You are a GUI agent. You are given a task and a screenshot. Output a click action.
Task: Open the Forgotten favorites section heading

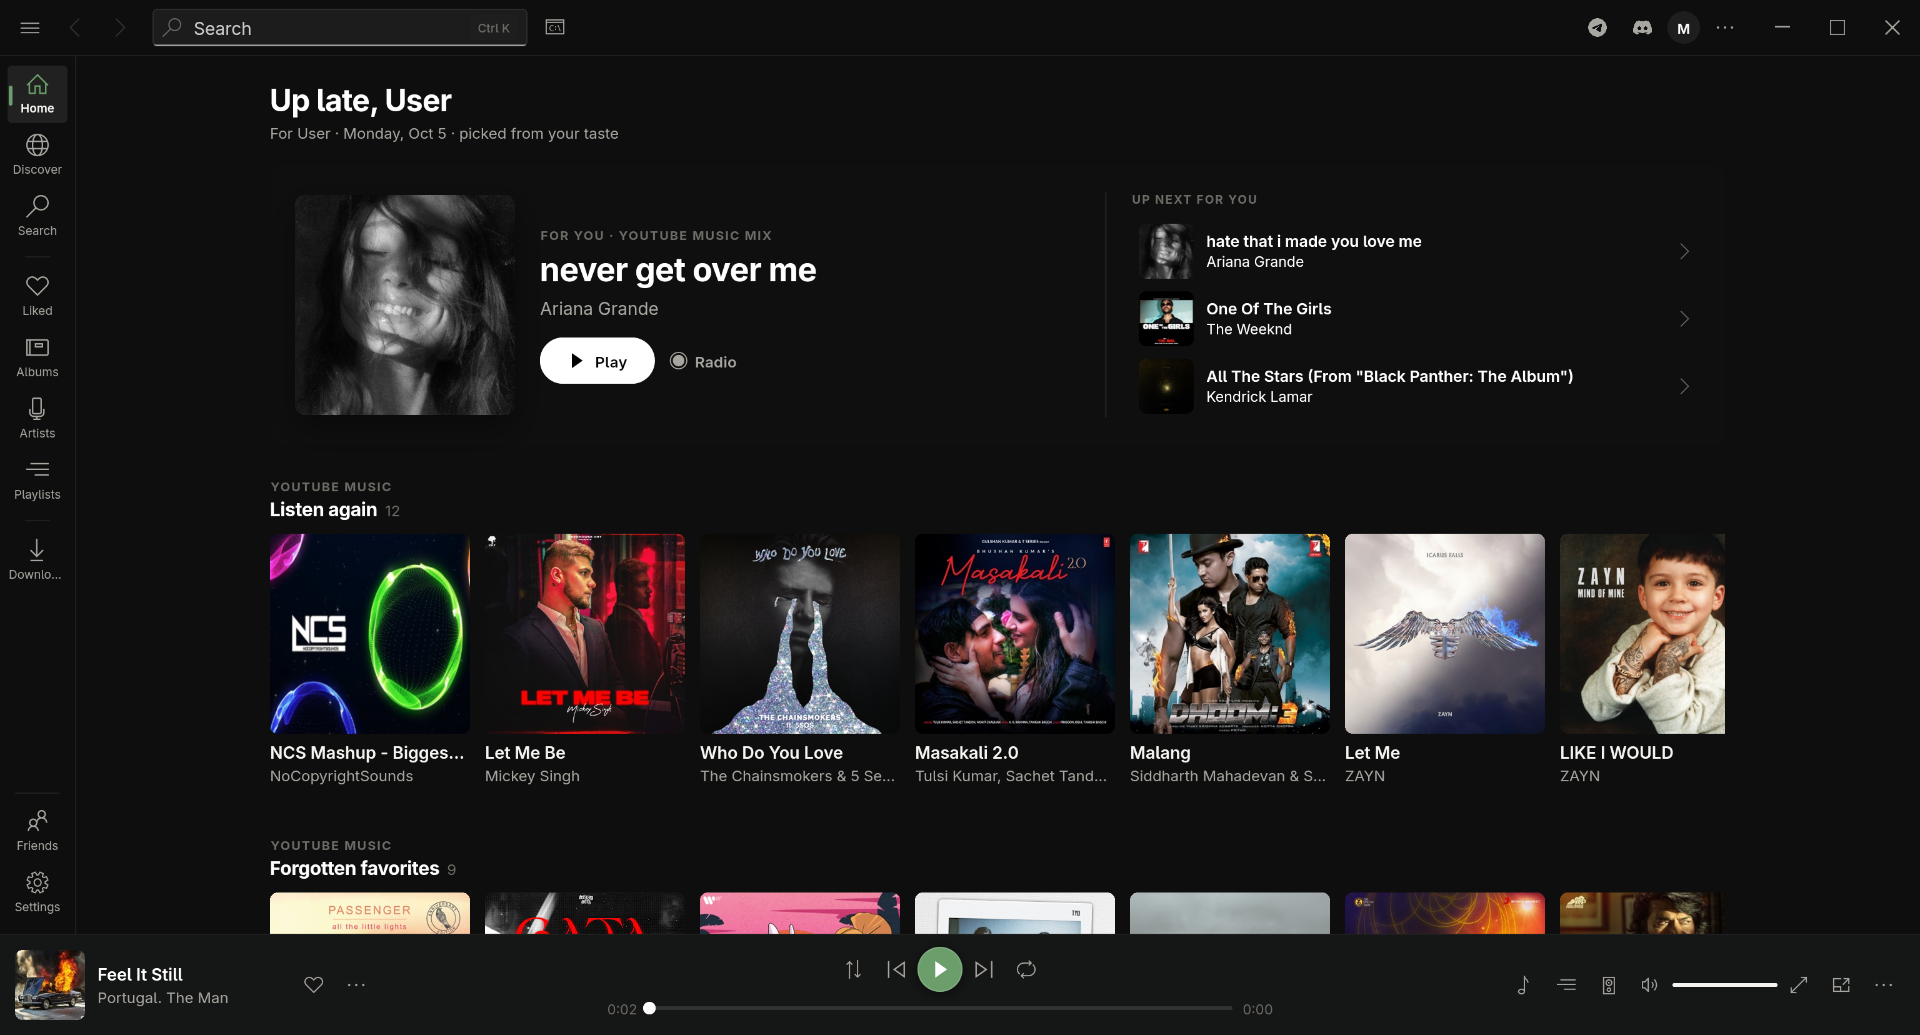[x=354, y=869]
